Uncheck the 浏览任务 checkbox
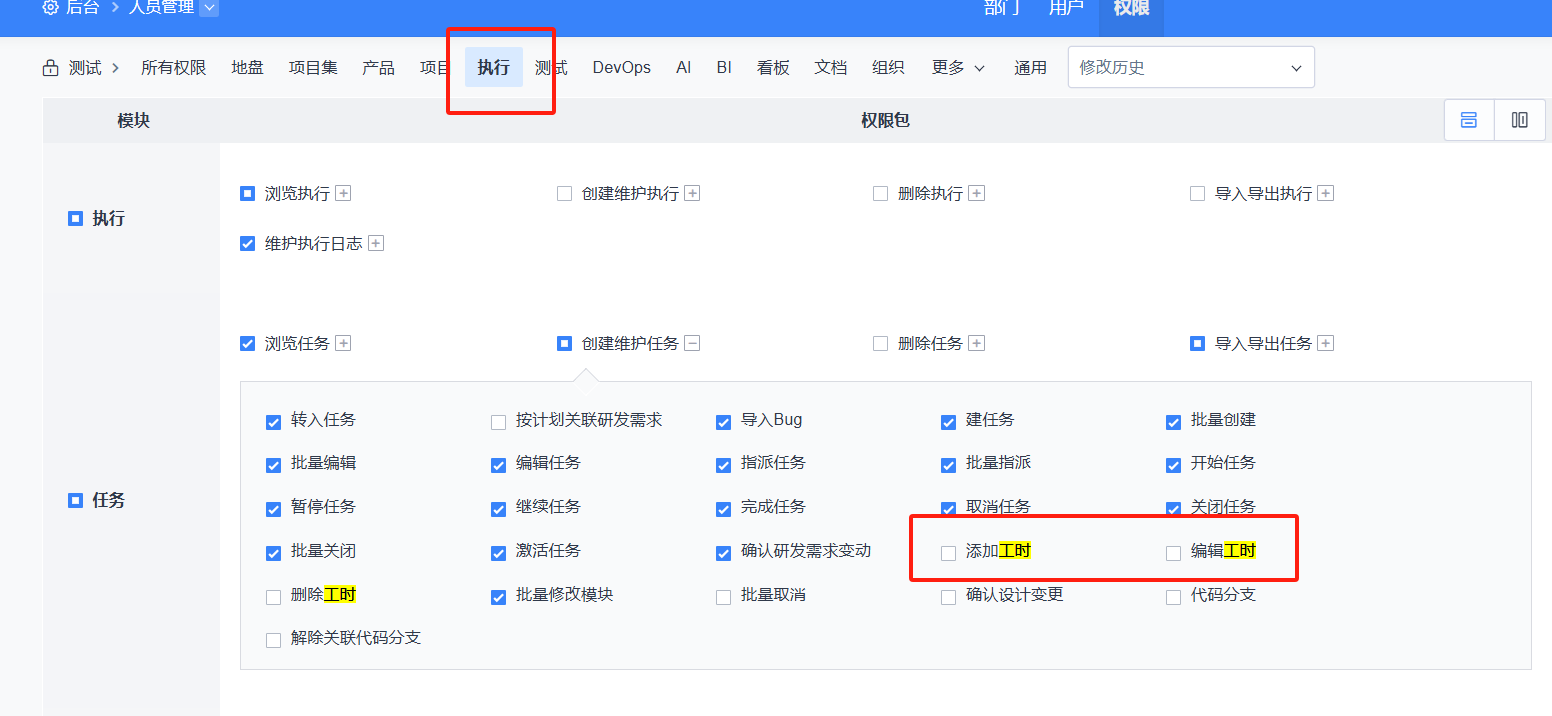The image size is (1552, 716). pos(248,343)
